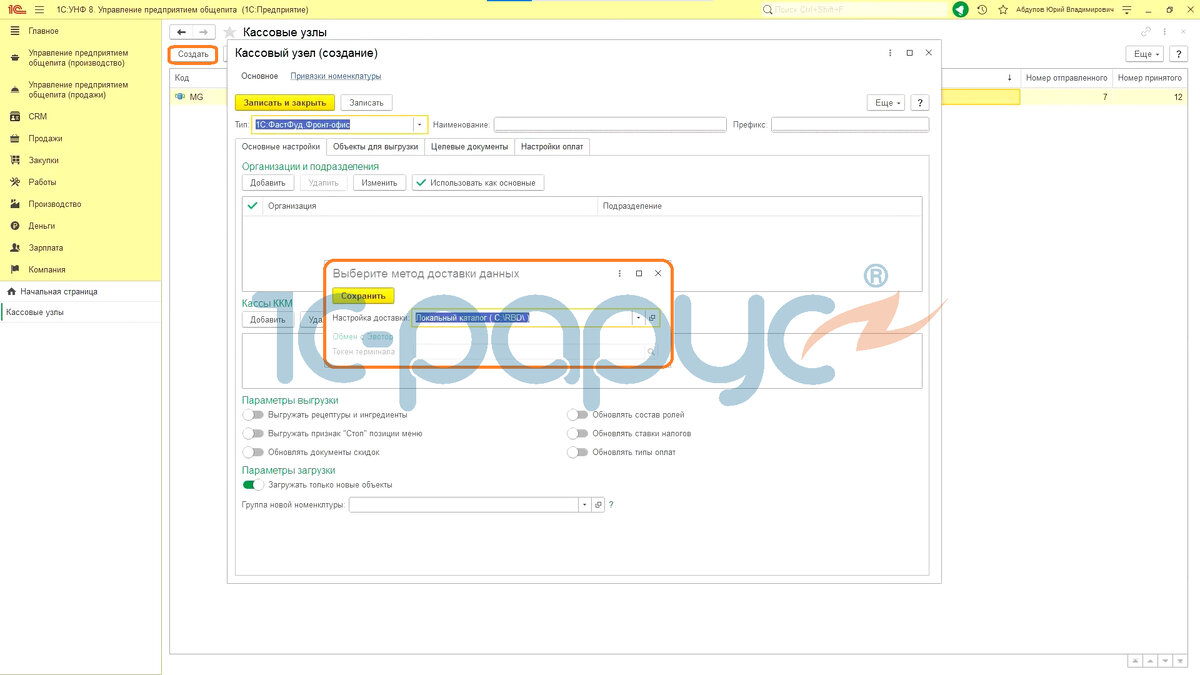Open favorites star in title bar
Viewport: 1200px width, 675px height.
[x=1003, y=9]
